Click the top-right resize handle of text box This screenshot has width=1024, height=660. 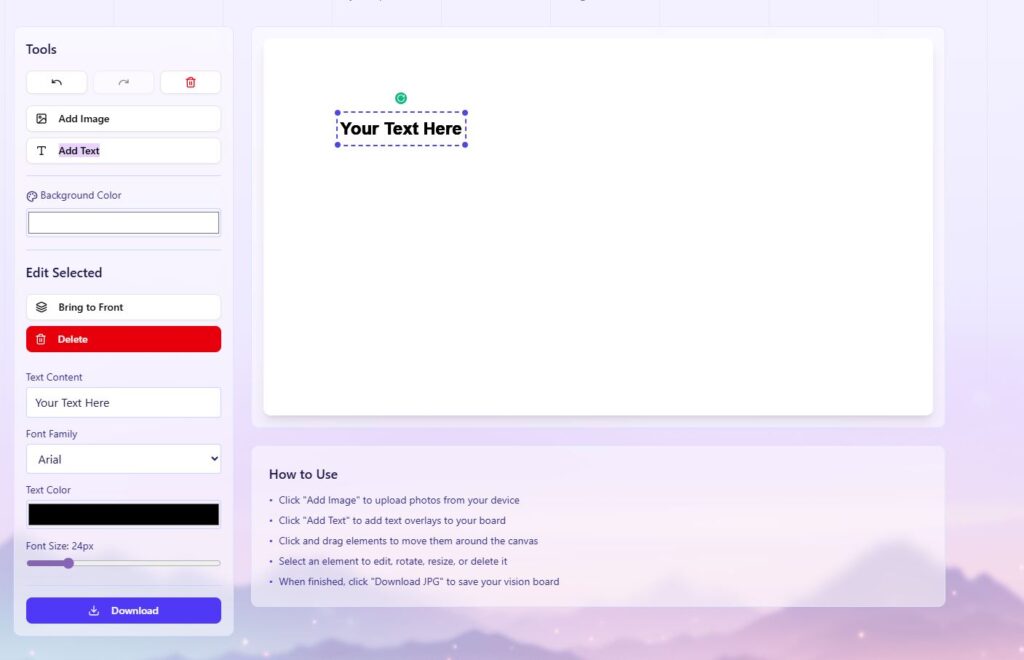click(466, 113)
